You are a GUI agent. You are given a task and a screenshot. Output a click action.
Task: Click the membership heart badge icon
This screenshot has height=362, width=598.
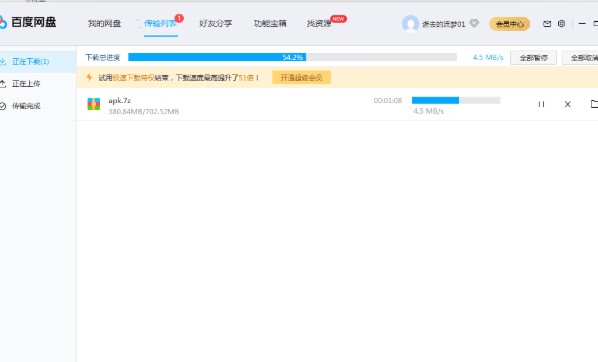coord(474,23)
